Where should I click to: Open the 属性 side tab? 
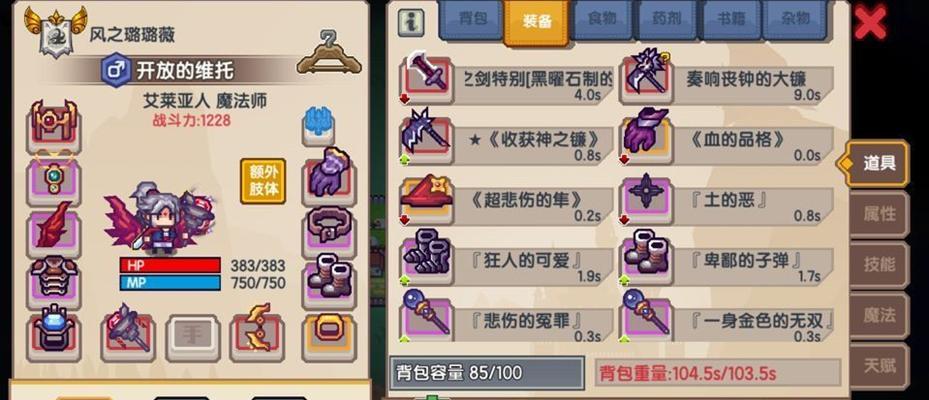pos(879,214)
